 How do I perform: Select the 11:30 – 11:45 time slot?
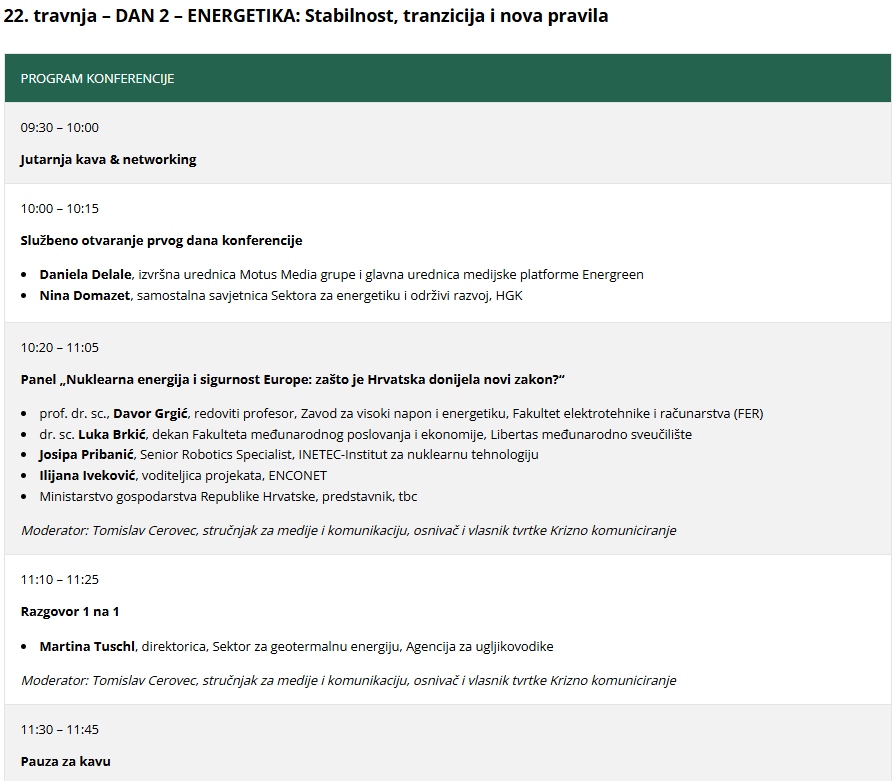click(x=59, y=729)
